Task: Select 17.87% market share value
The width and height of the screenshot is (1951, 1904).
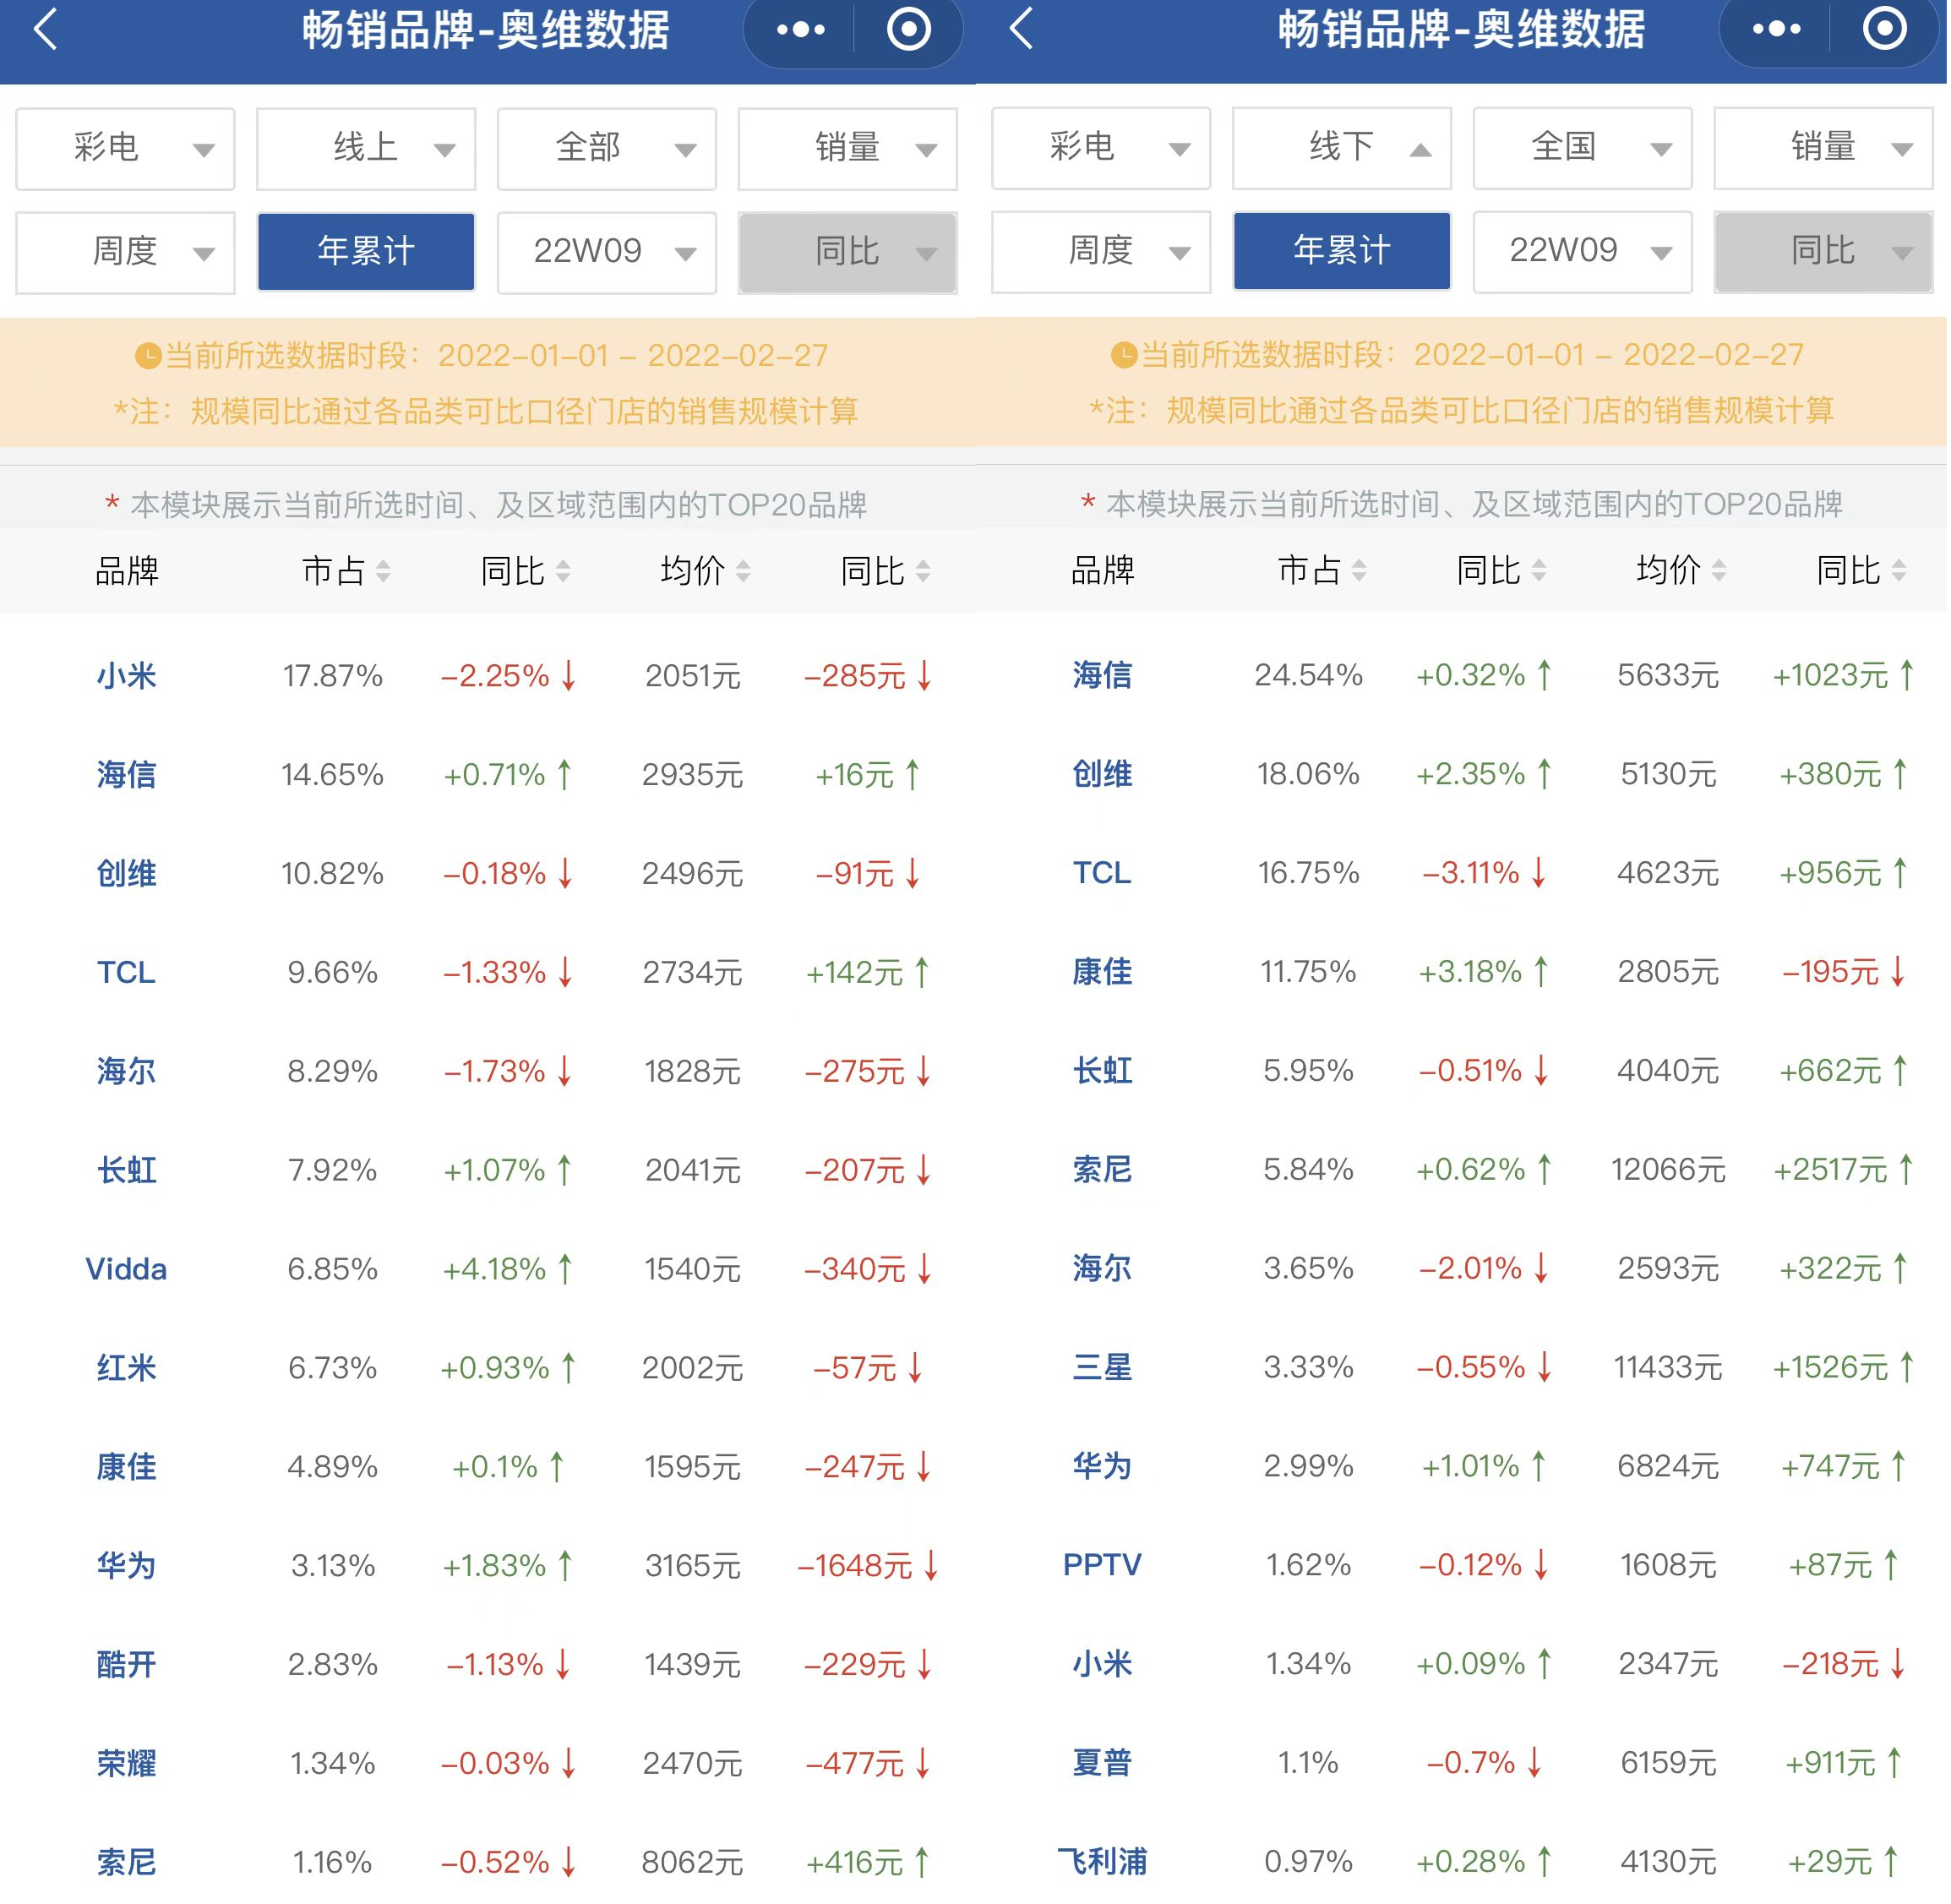Action: pos(333,677)
